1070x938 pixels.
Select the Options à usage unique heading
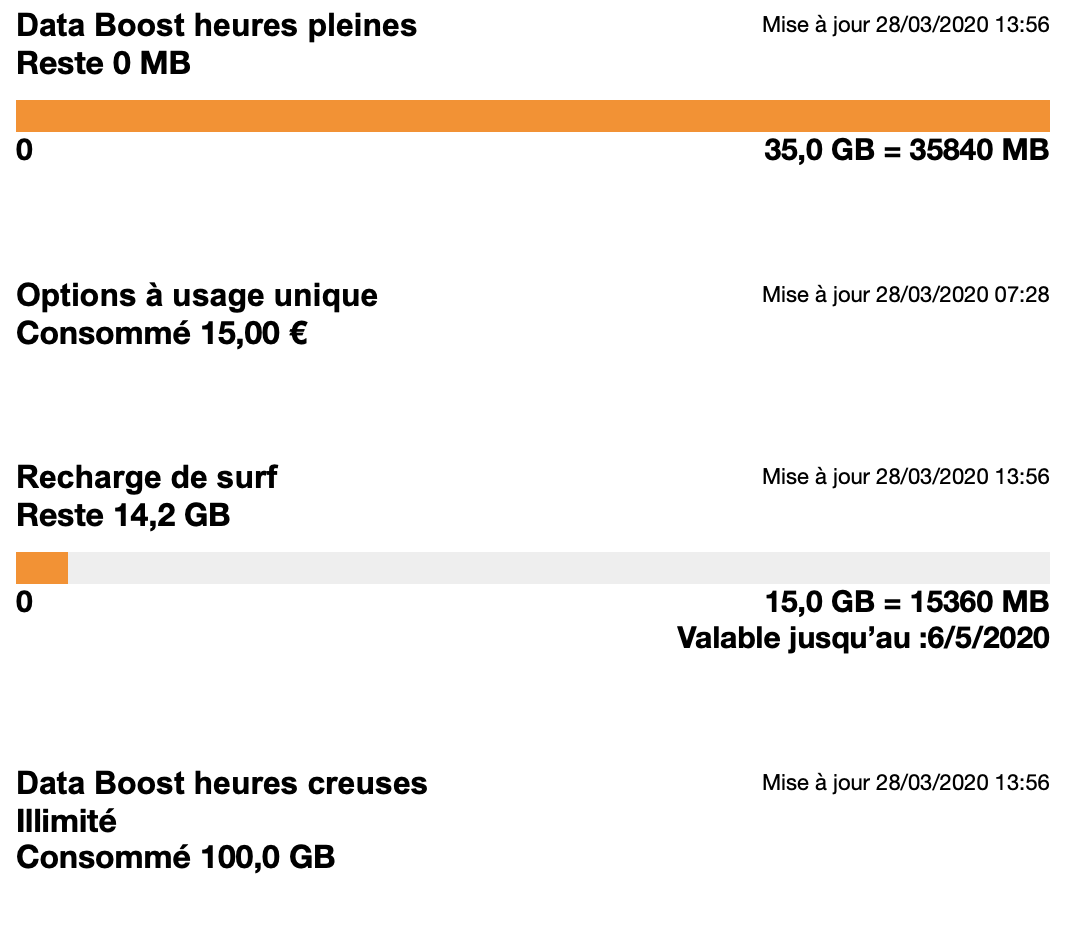[197, 296]
